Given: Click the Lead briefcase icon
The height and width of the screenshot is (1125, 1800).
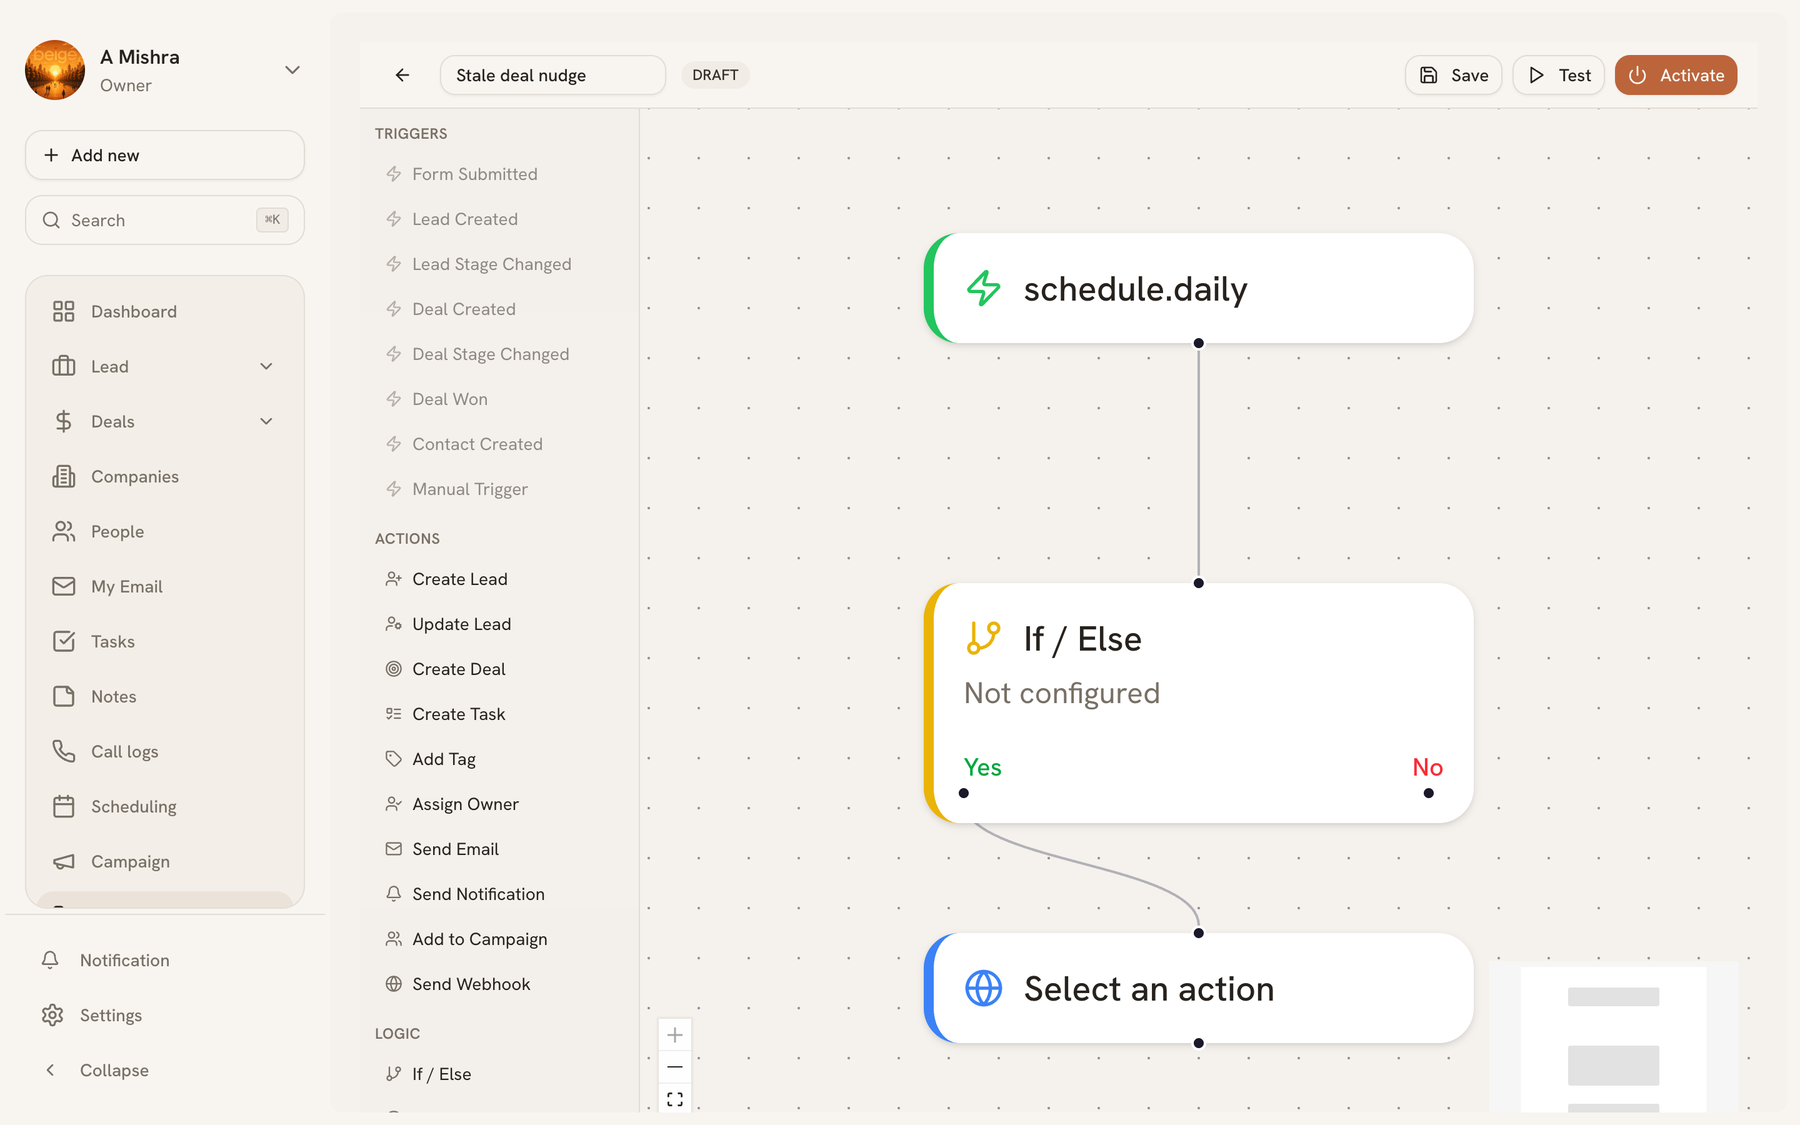Looking at the screenshot, I should [64, 366].
